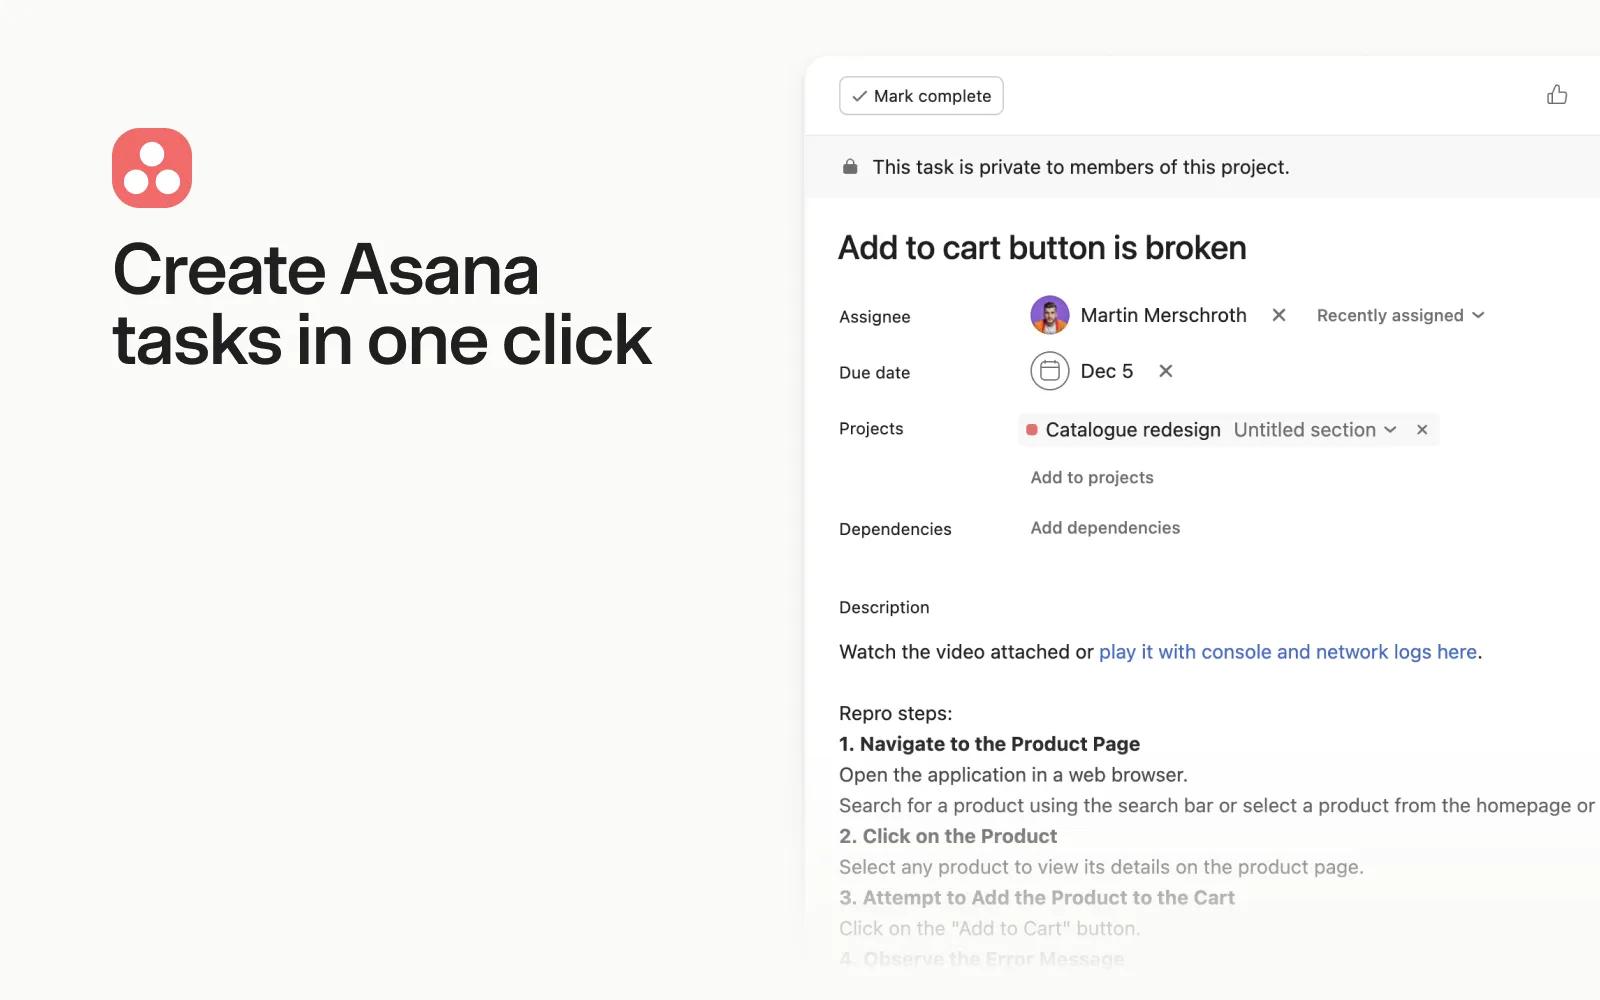
Task: Remove assignee with the X beside Martin Merschroth
Action: [x=1279, y=315]
